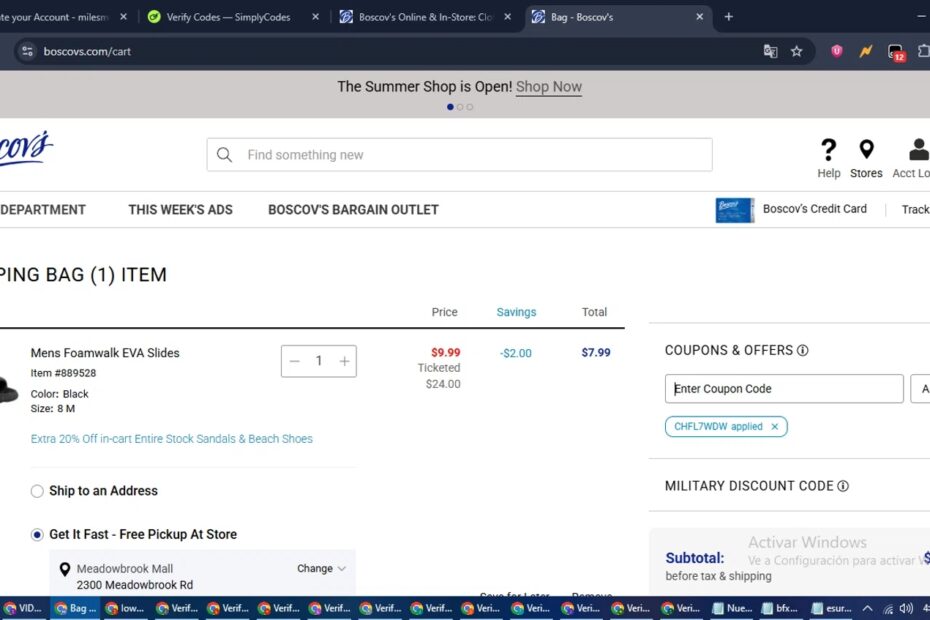Click the quantity value 1 field
The width and height of the screenshot is (930, 620).
(319, 361)
